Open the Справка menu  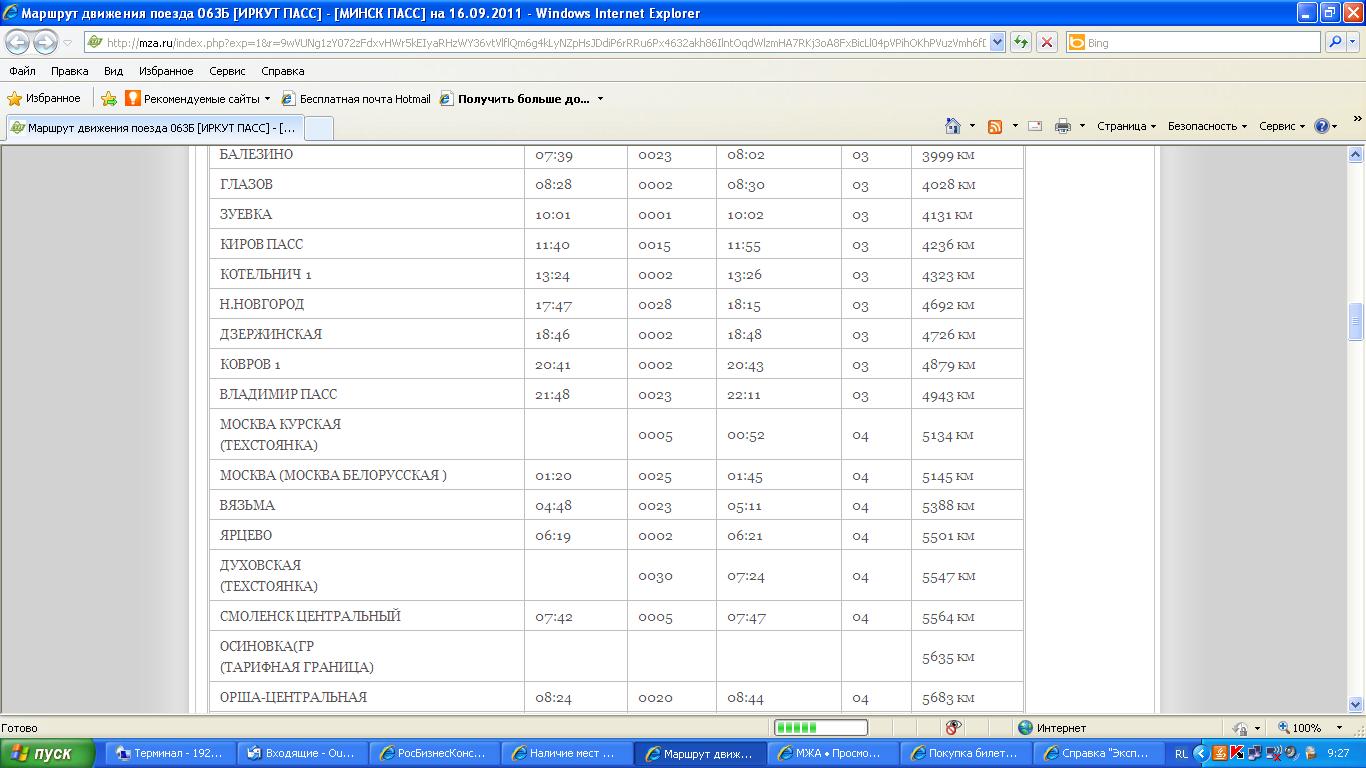click(x=282, y=71)
